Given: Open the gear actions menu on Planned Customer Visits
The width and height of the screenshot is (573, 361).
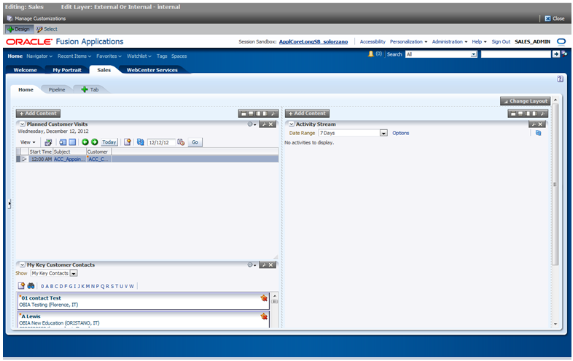Looking at the screenshot, I should coord(251,124).
